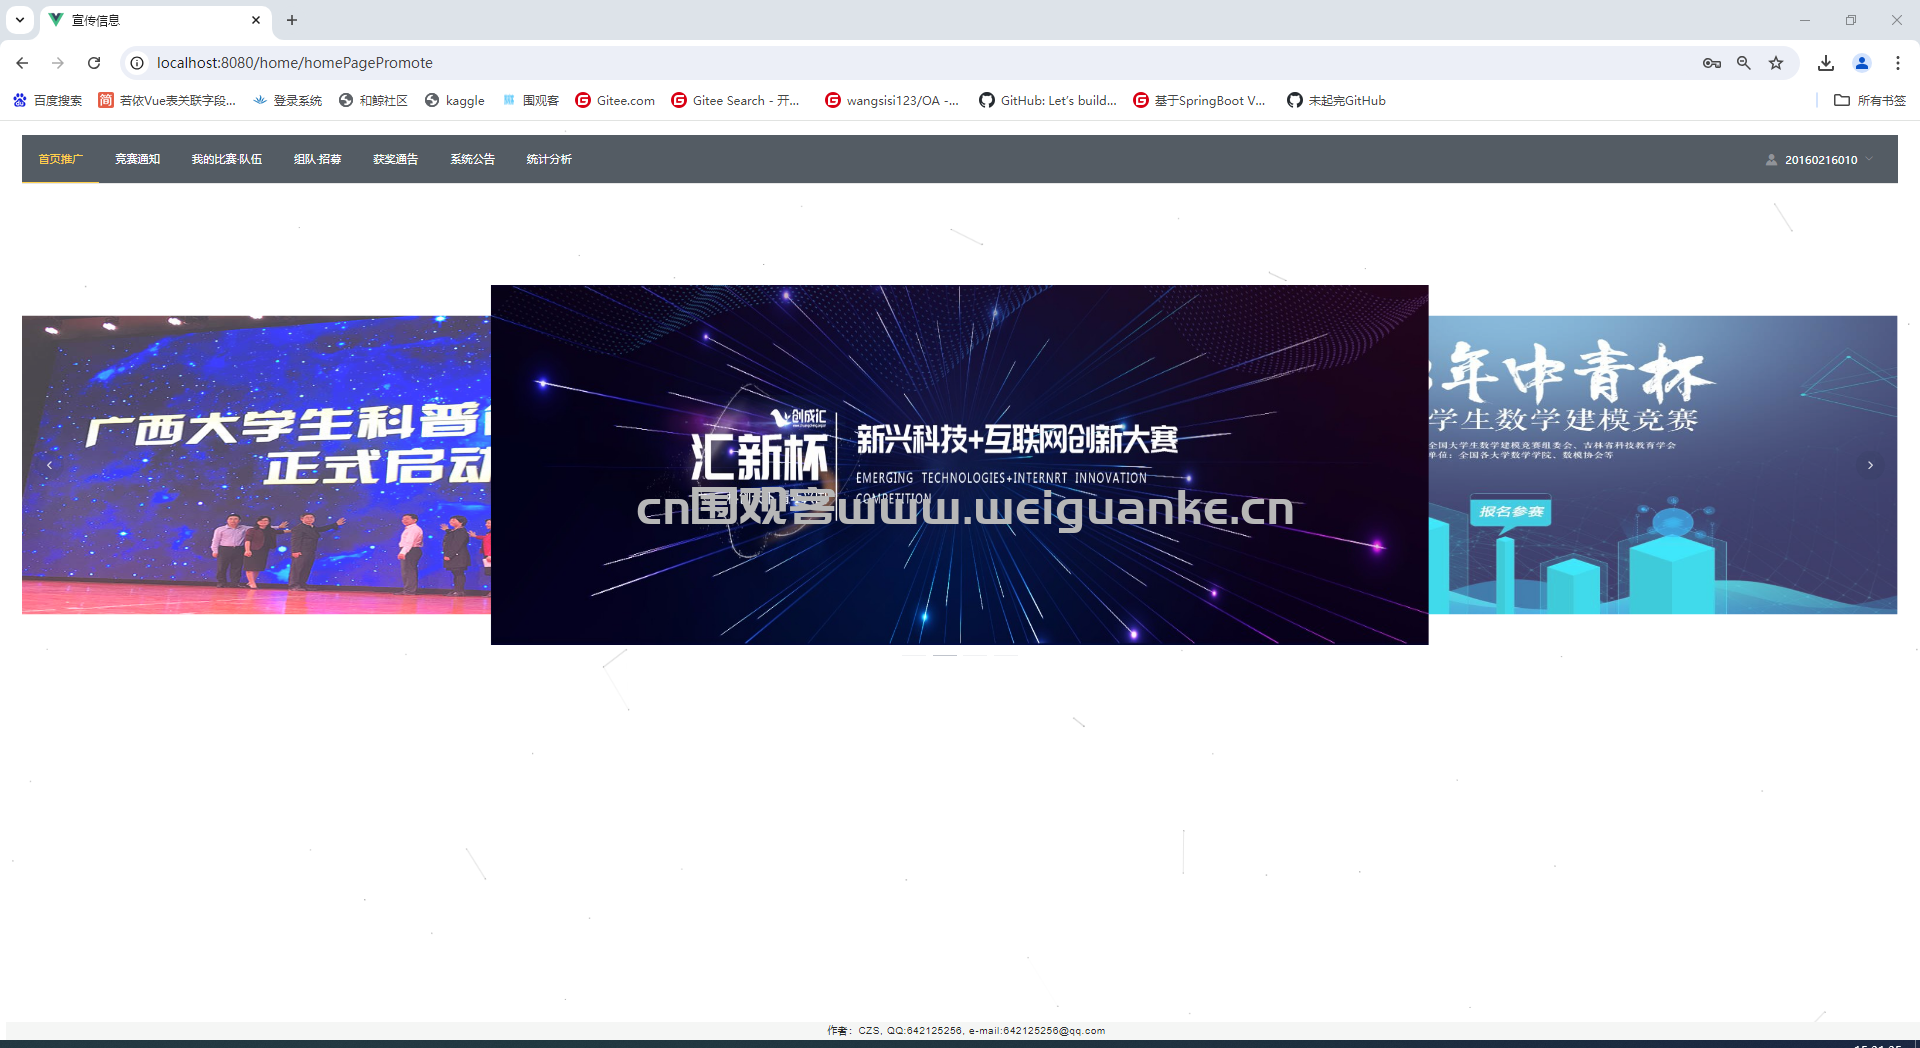The image size is (1920, 1048).
Task: Jump to the fourth carousel indicator bar
Action: click(x=1005, y=655)
